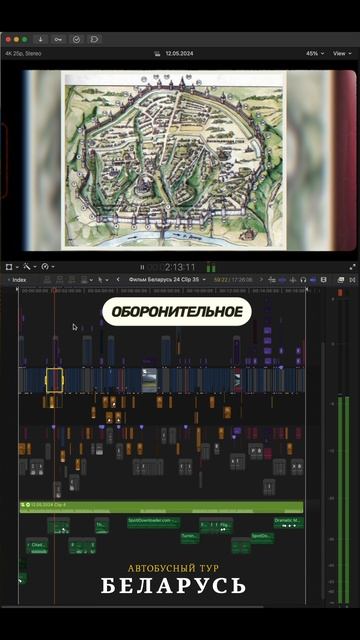Screen dimensions: 360x640
Task: Select the yellow-outlined clip in primary storyline
Action: pyautogui.click(x=54, y=380)
